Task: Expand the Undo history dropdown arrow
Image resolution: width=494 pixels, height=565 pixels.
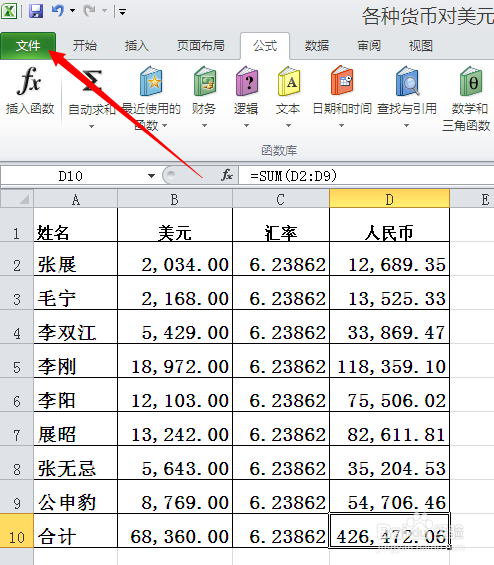Action: [x=73, y=11]
